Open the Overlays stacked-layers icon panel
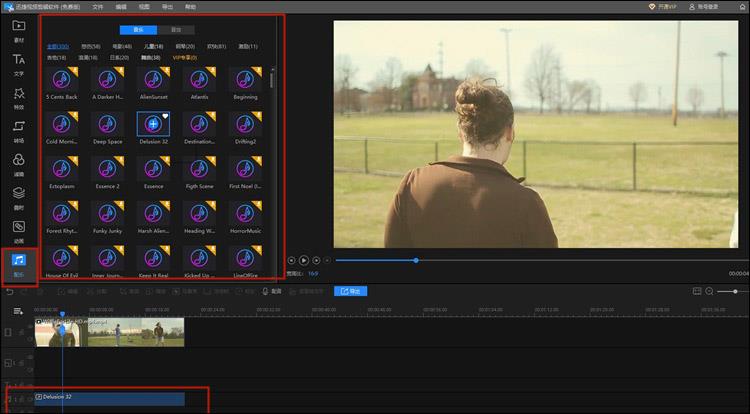 [19, 197]
